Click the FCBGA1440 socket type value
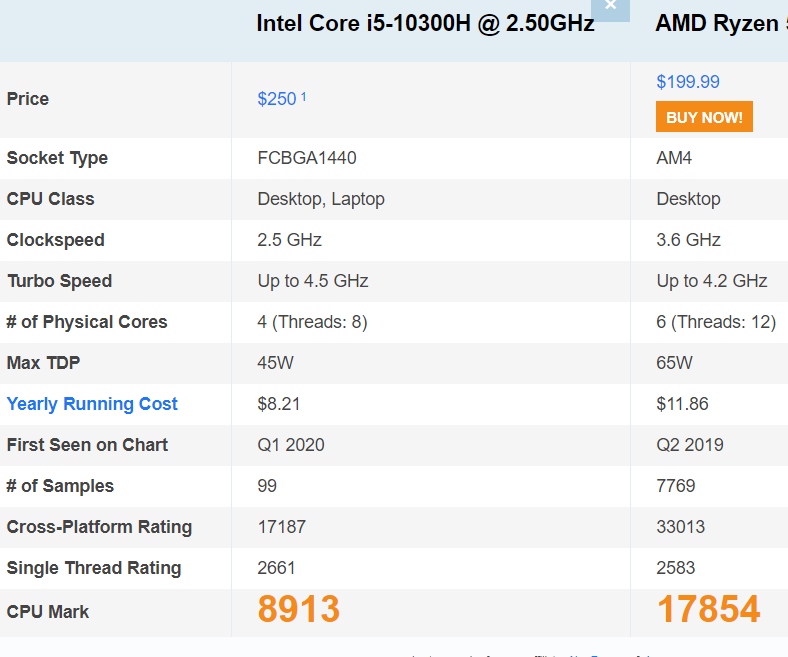 (307, 158)
